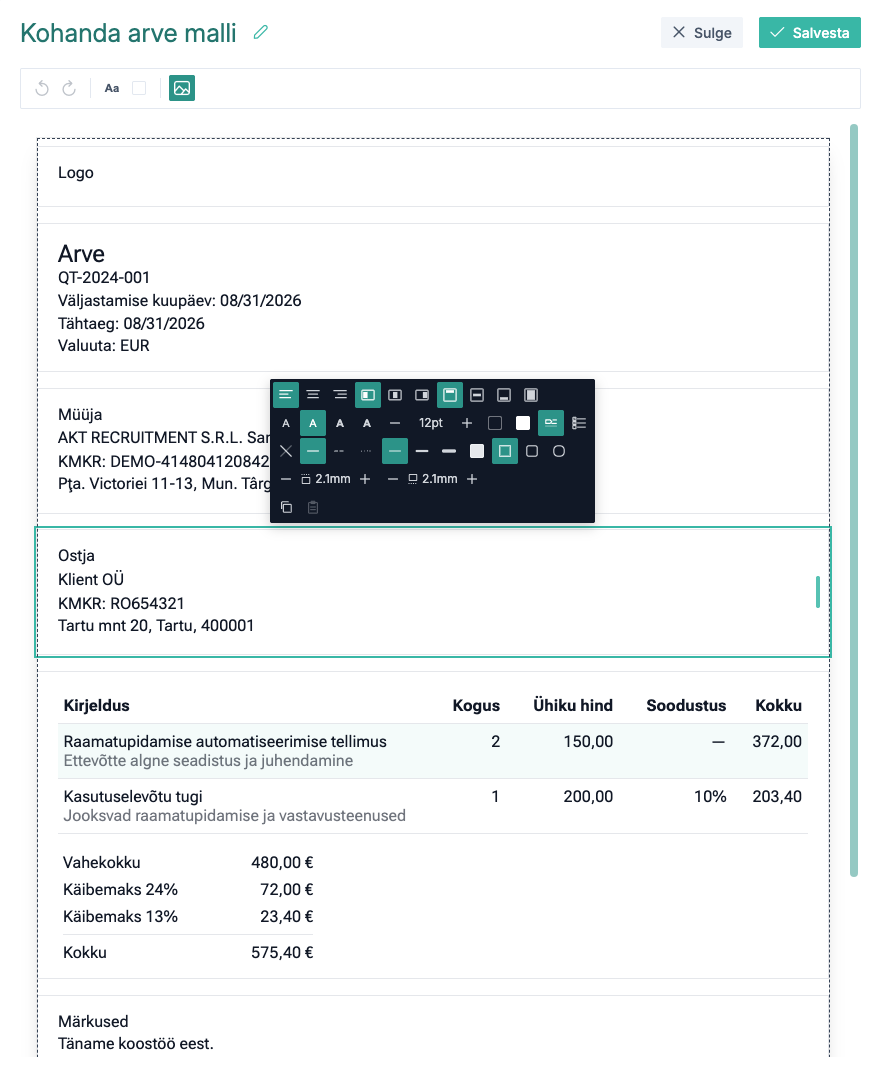This screenshot has height=1075, width=878.
Task: Click the empty square color box beside Aa
Action: click(x=139, y=88)
